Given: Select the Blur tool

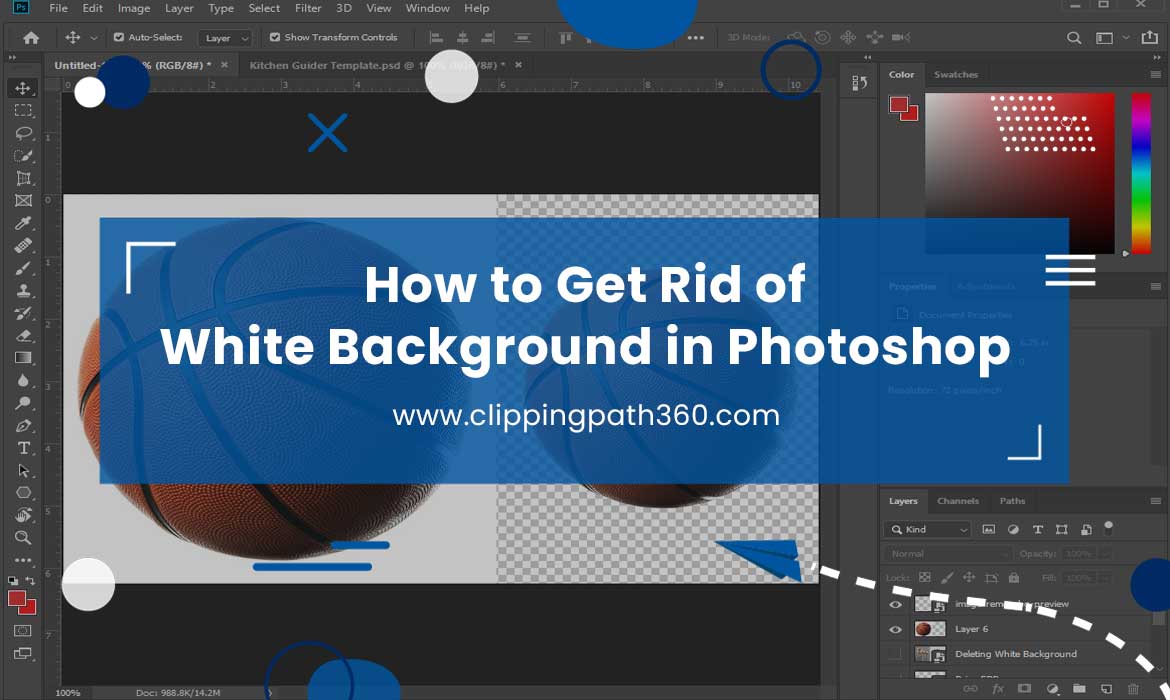Looking at the screenshot, I should (23, 380).
